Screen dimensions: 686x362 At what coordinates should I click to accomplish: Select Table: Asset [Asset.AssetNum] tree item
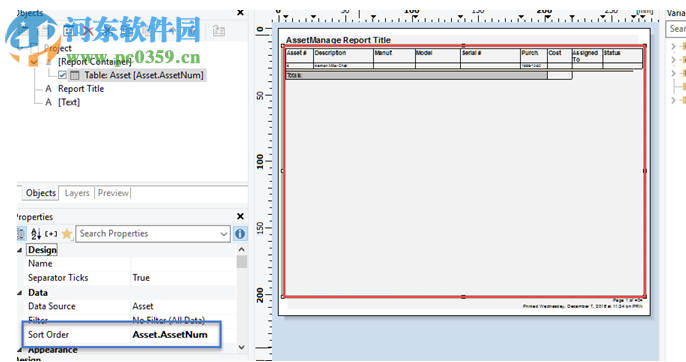click(x=144, y=75)
